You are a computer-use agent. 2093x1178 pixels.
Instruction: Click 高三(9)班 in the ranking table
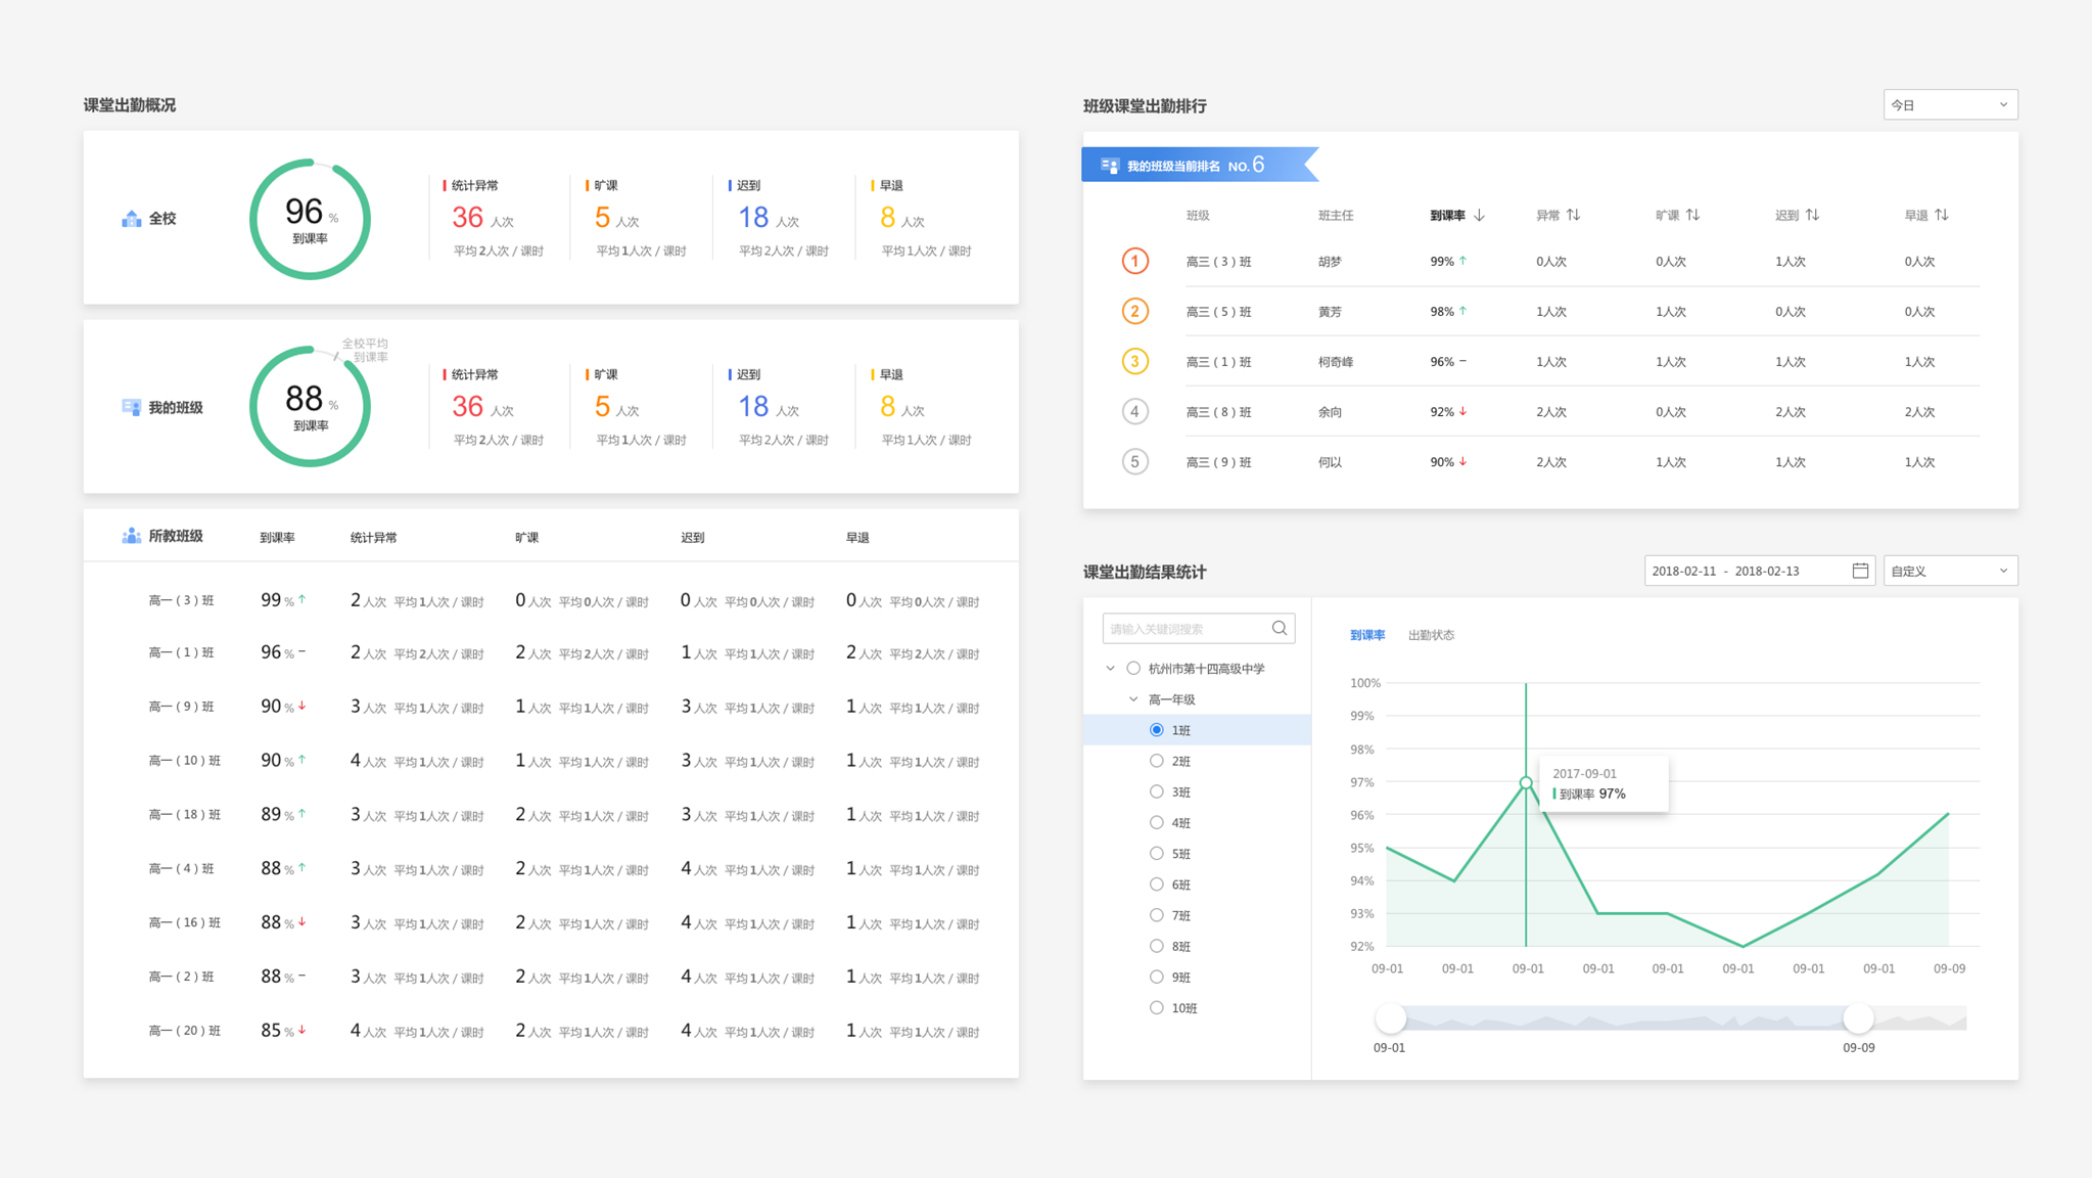click(x=1218, y=462)
